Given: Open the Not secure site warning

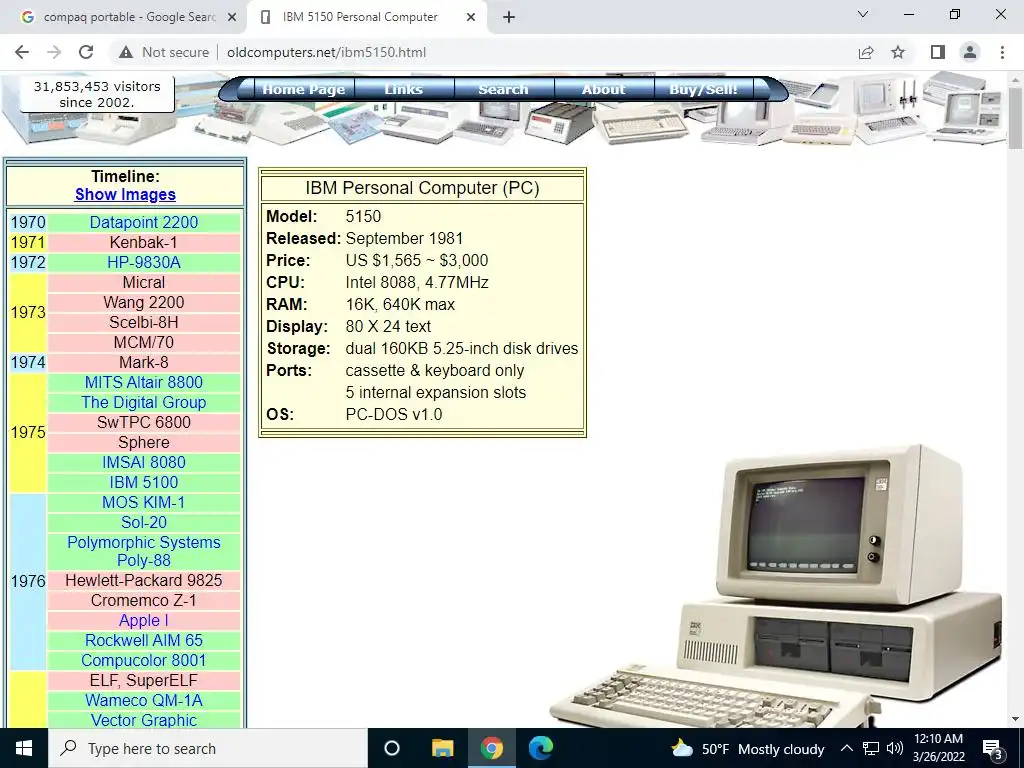Looking at the screenshot, I should (164, 52).
